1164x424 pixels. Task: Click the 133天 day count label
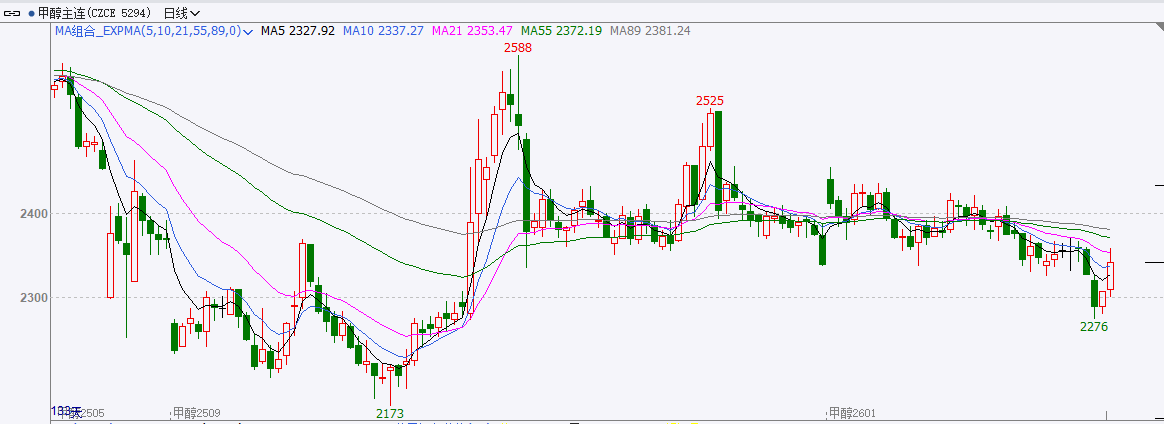pyautogui.click(x=64, y=411)
